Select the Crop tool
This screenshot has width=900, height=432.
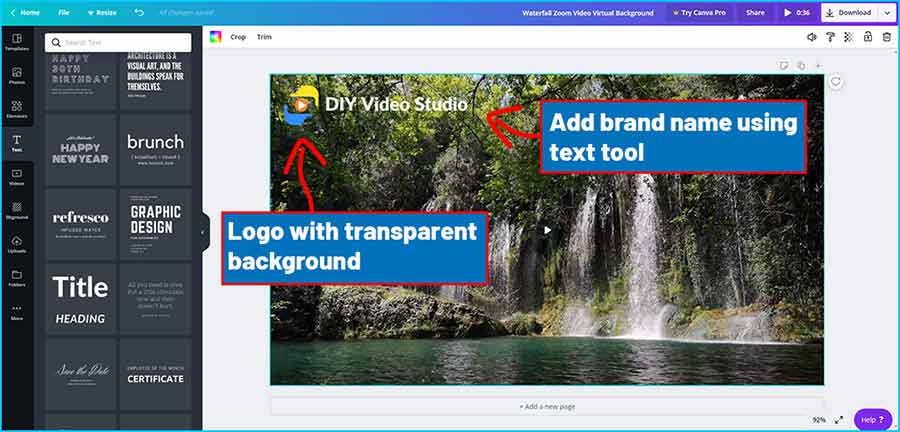pos(238,37)
